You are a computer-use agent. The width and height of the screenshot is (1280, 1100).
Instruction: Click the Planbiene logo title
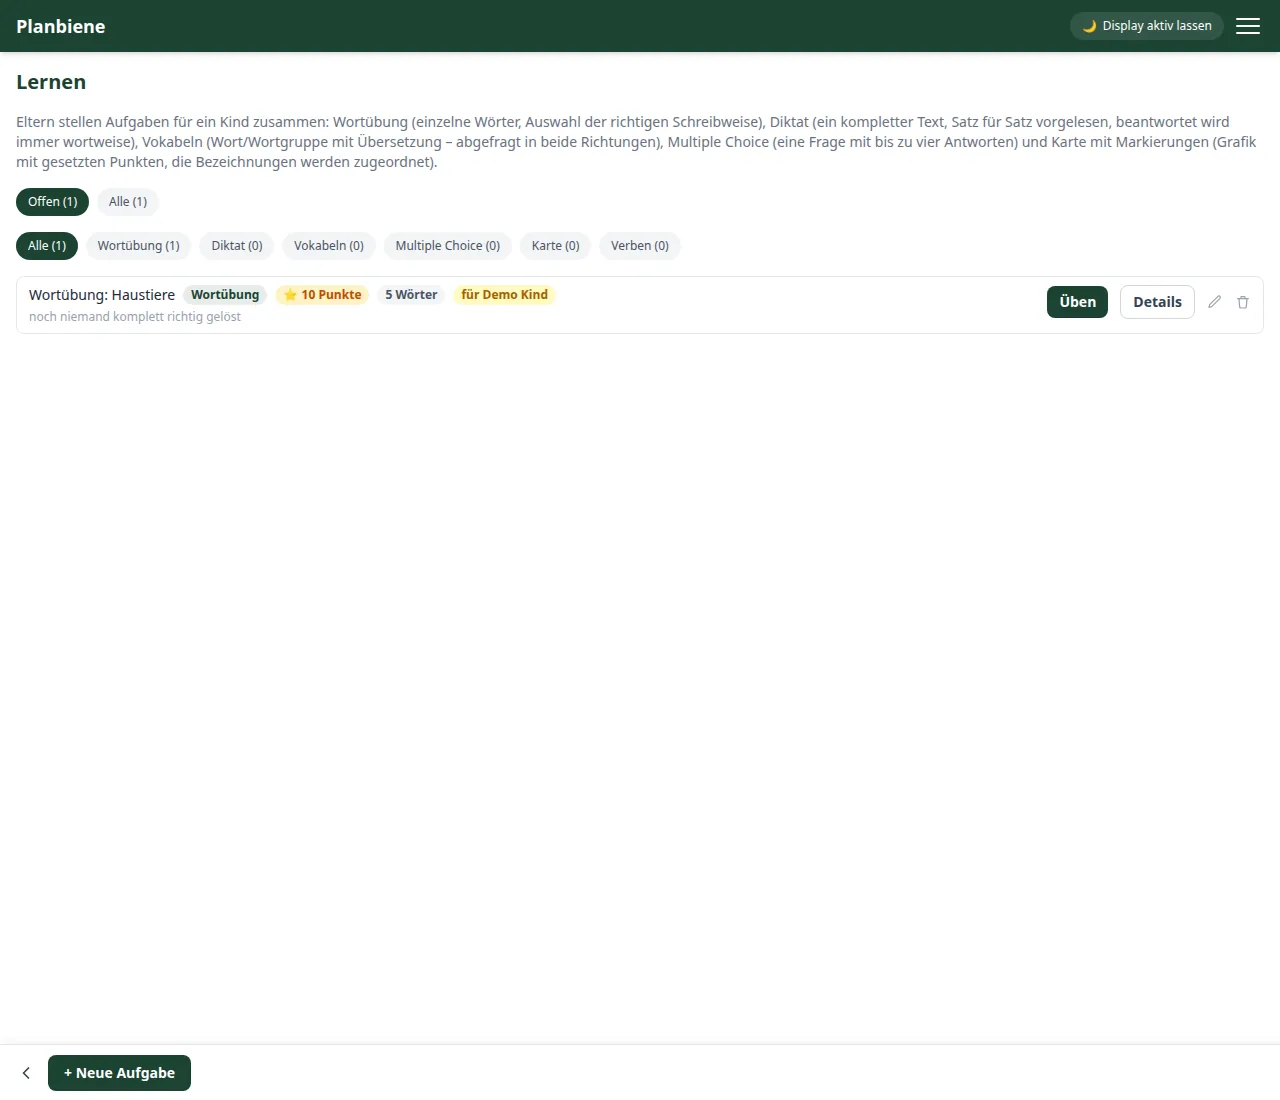[x=61, y=26]
